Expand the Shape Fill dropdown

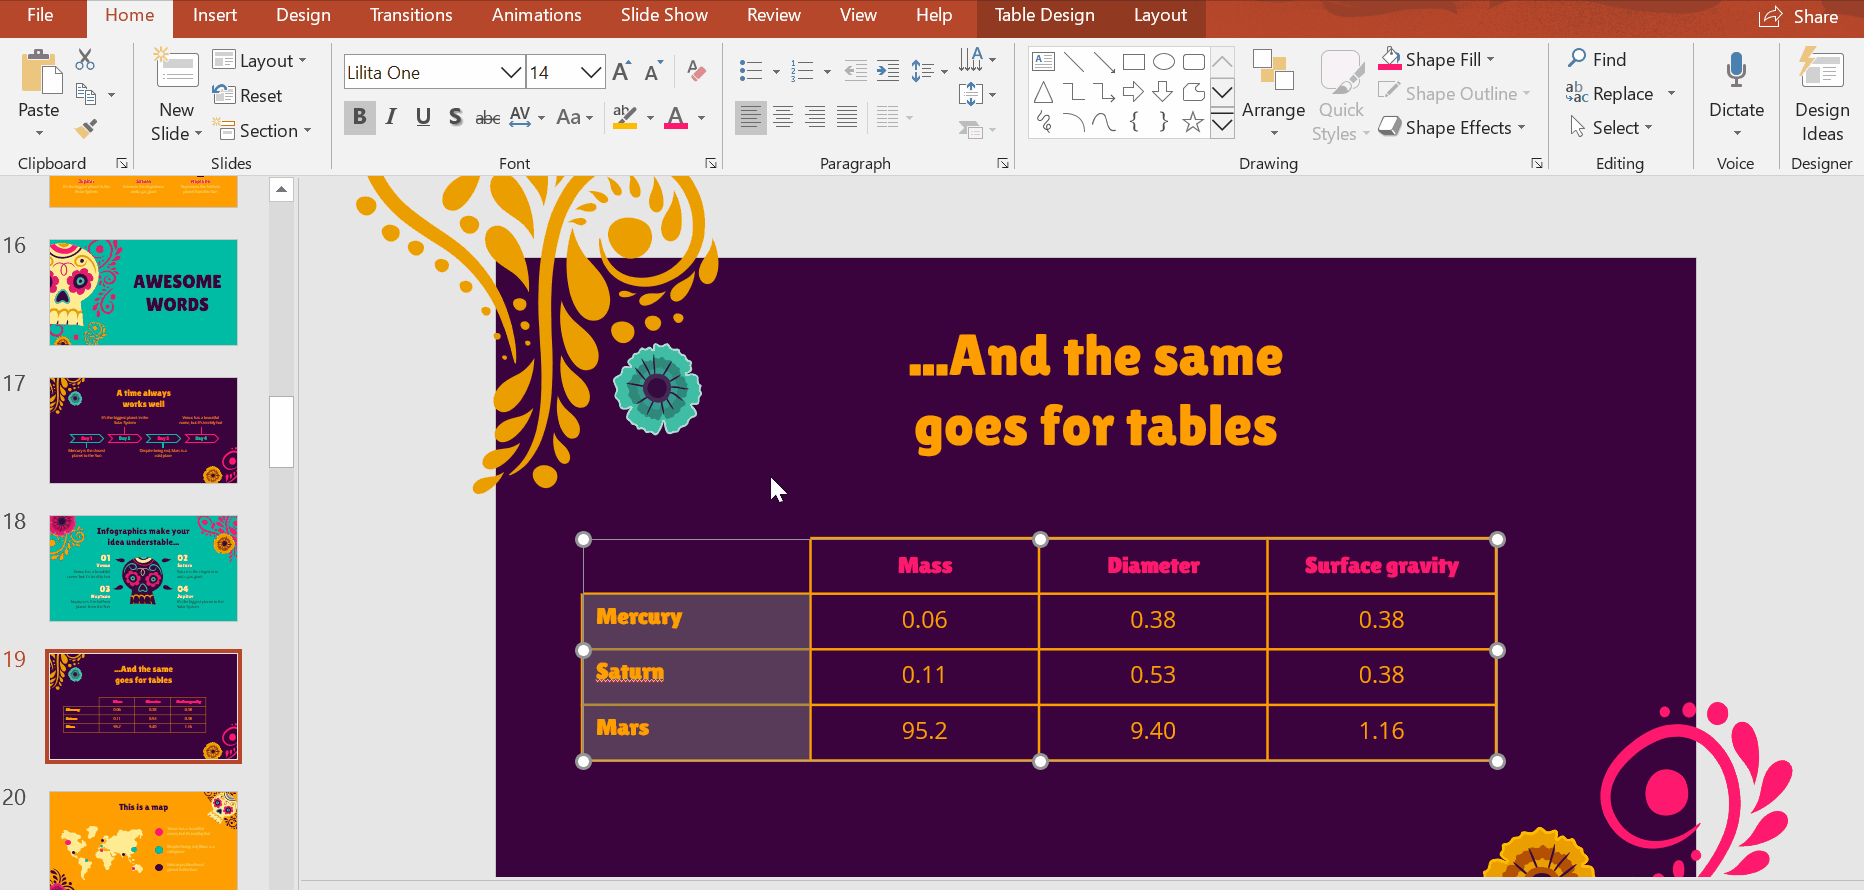pos(1490,60)
